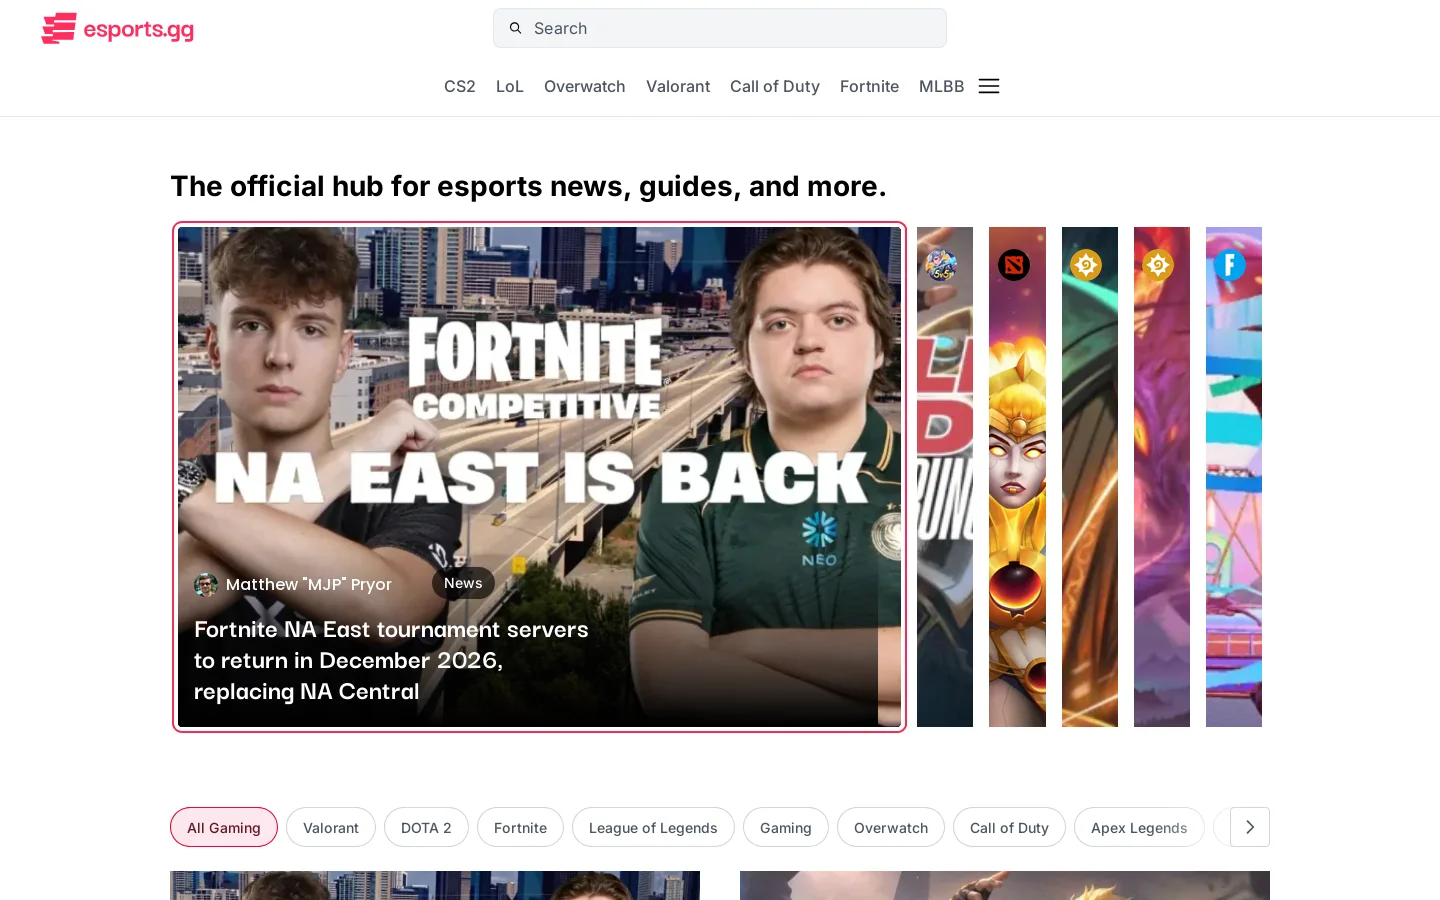
Task: Open Call of Duty in top navigation
Action: tap(775, 86)
